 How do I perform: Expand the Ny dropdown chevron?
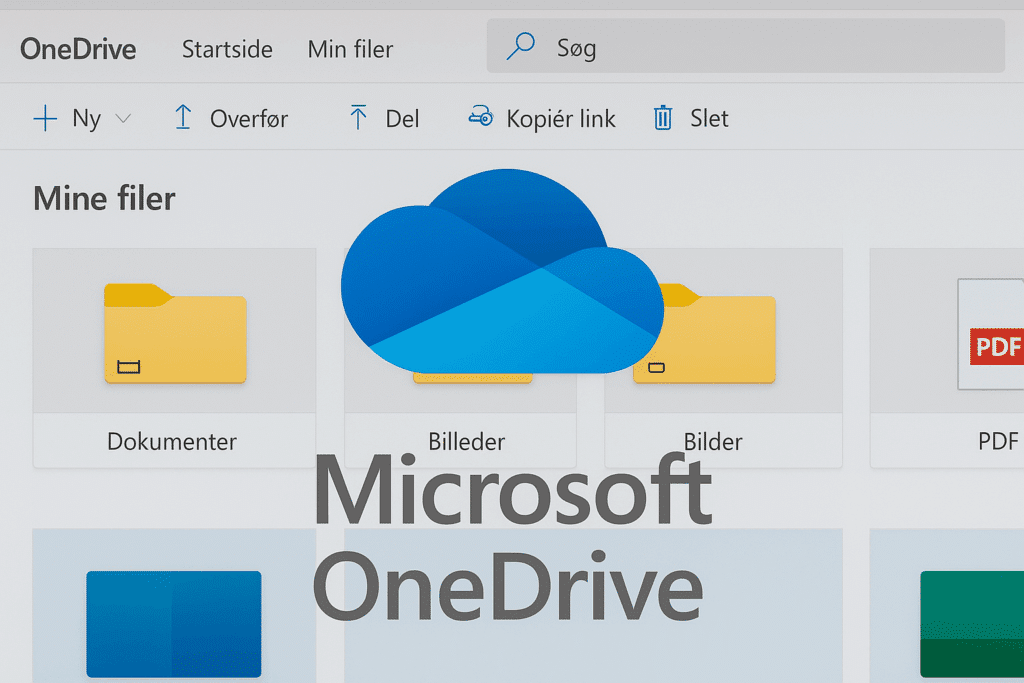(123, 118)
